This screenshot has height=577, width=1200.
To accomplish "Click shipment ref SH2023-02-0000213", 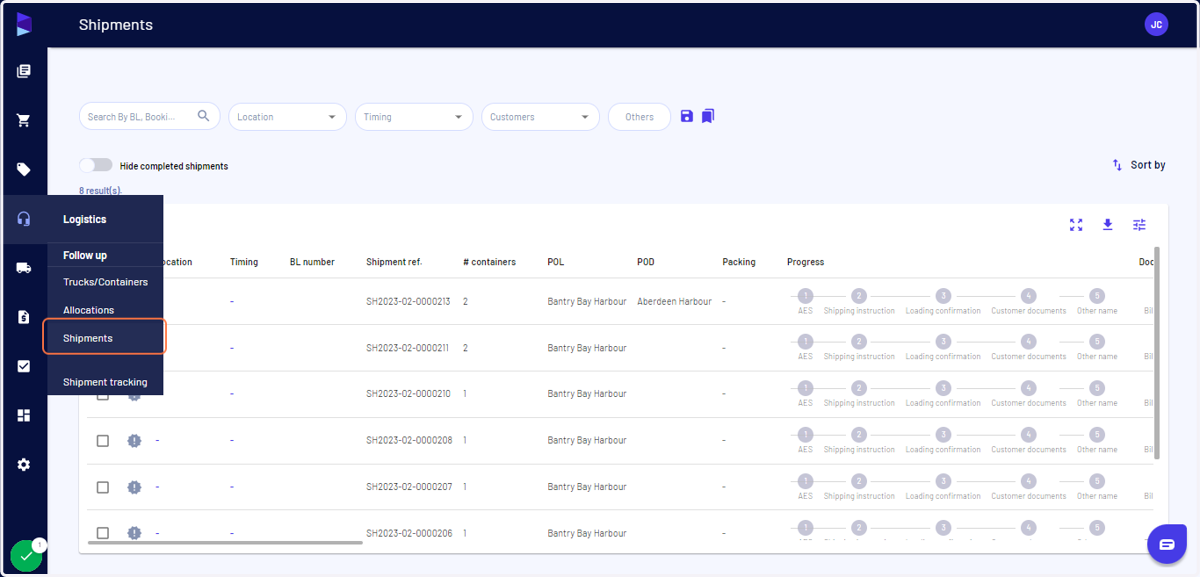I will (x=408, y=301).
